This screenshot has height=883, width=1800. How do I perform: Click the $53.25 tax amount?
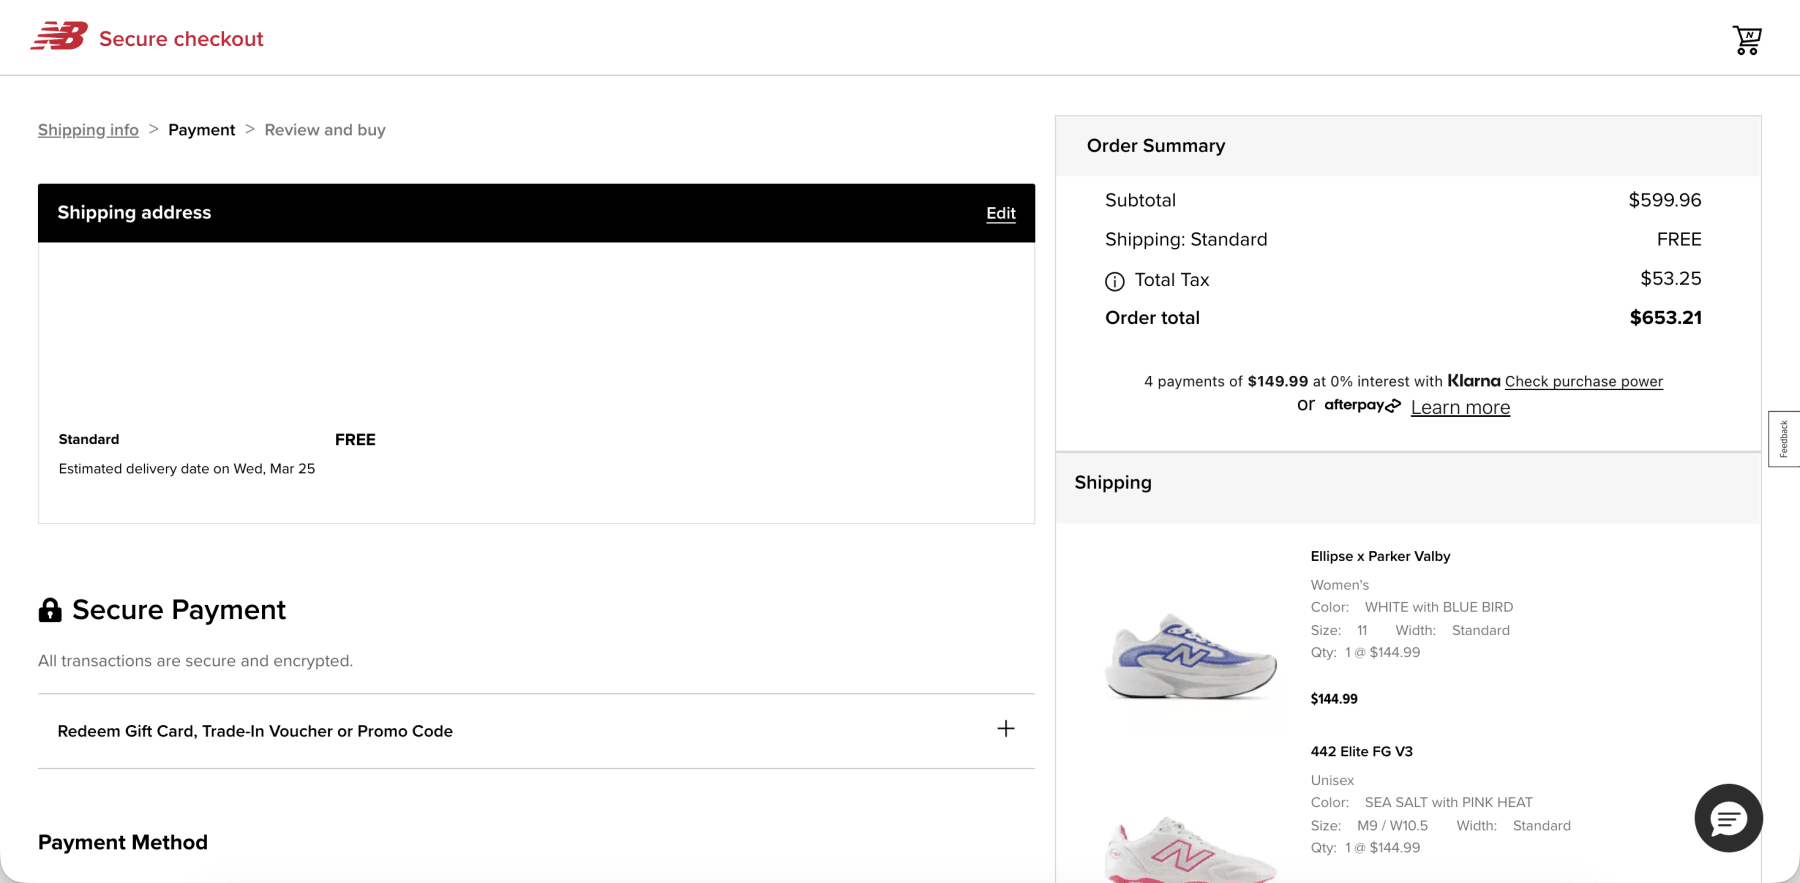click(1670, 279)
